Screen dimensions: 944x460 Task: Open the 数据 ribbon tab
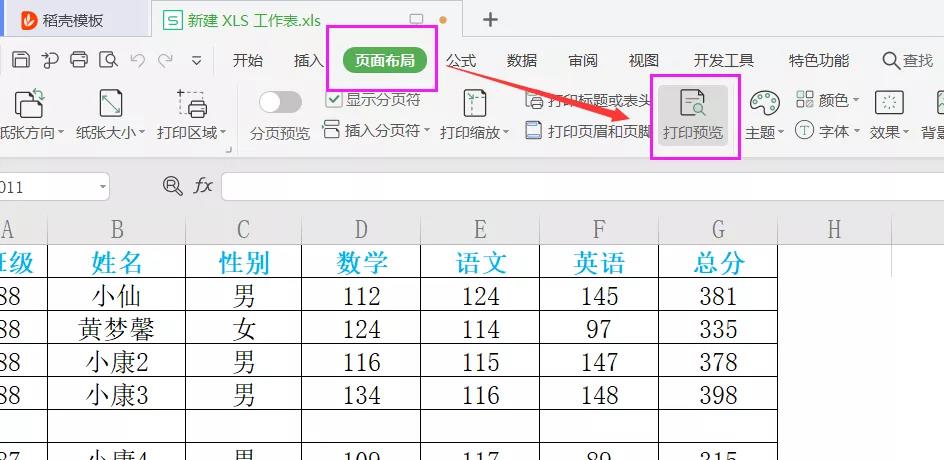point(522,60)
